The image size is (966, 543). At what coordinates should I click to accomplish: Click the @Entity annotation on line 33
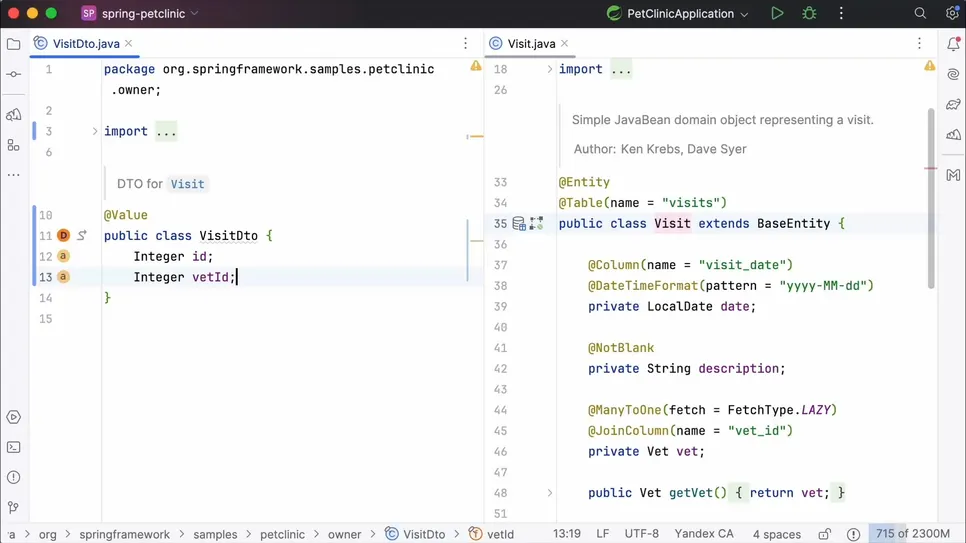584,182
